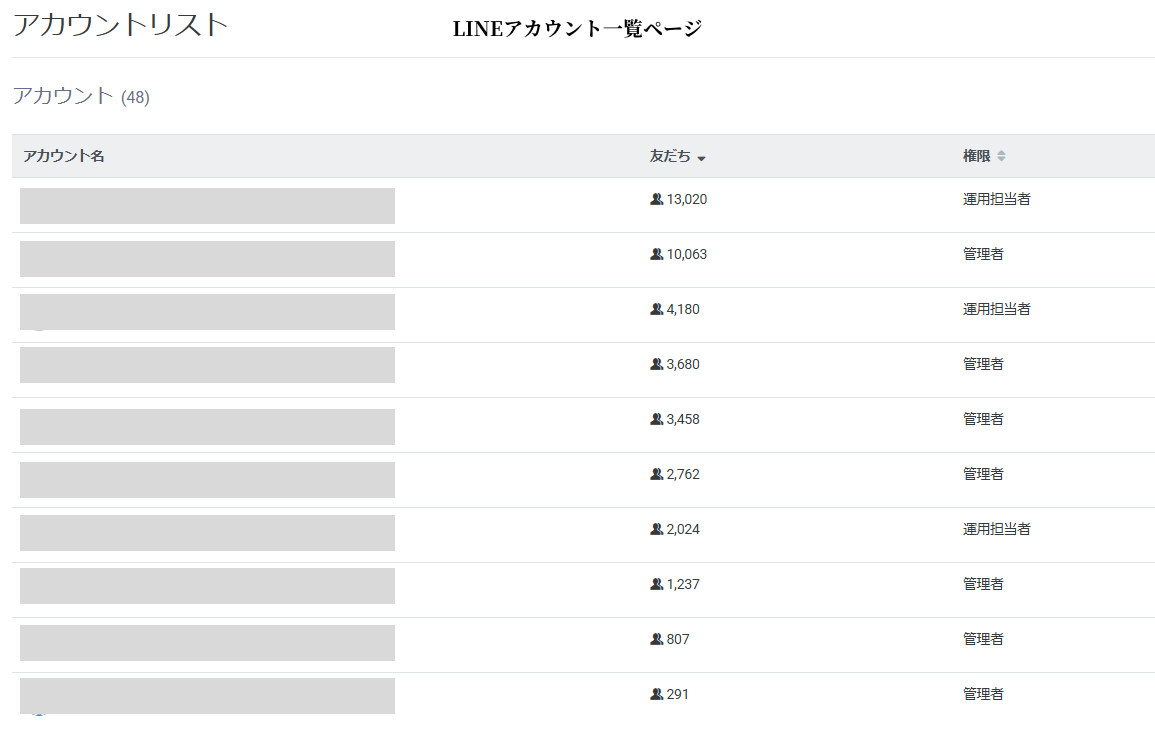Open the account with 13,020 friends
This screenshot has width=1155, height=737.
tap(207, 206)
